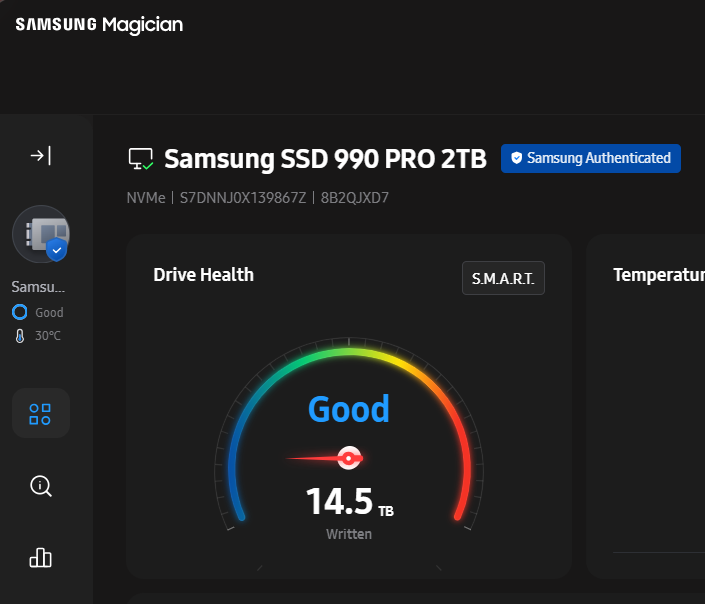Select the Samsung SSD drive thumbnail
The image size is (705, 604).
41,234
